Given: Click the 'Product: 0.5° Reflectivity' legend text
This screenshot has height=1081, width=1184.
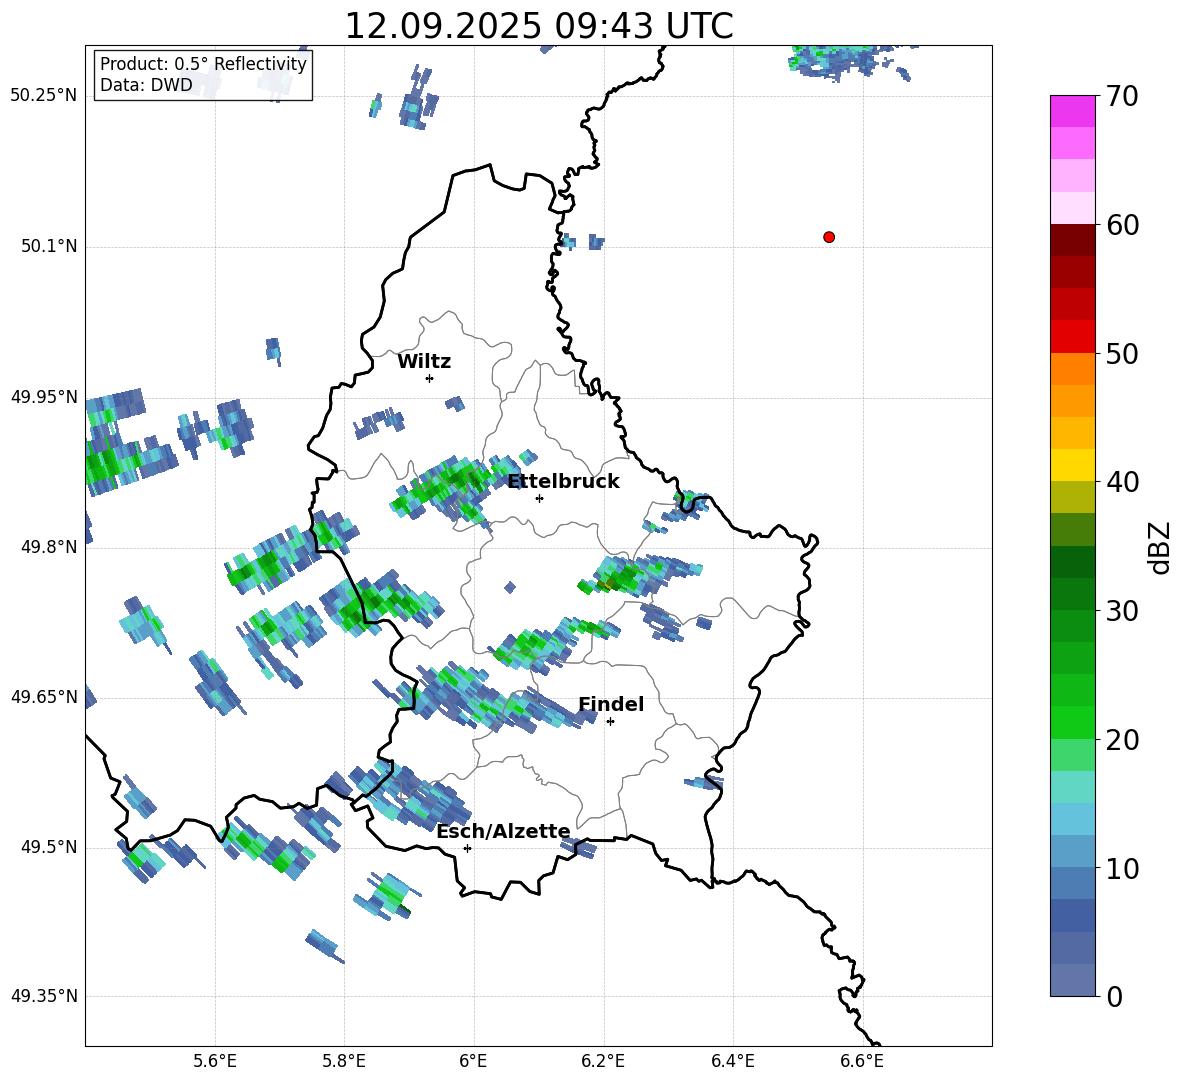Looking at the screenshot, I should (203, 64).
